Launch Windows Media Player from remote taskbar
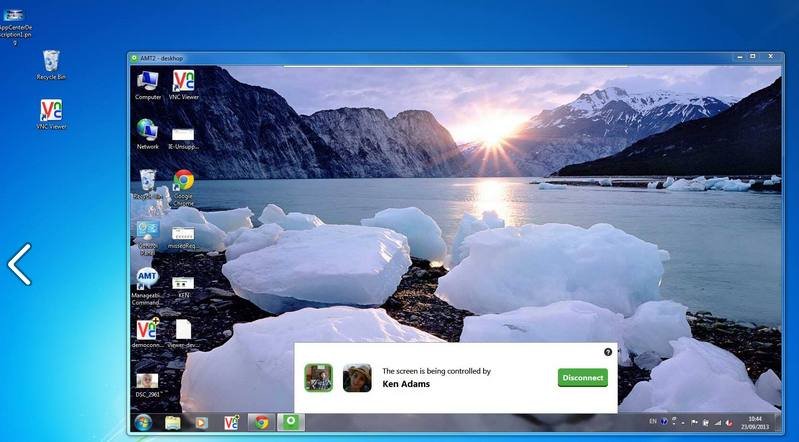 [202, 423]
